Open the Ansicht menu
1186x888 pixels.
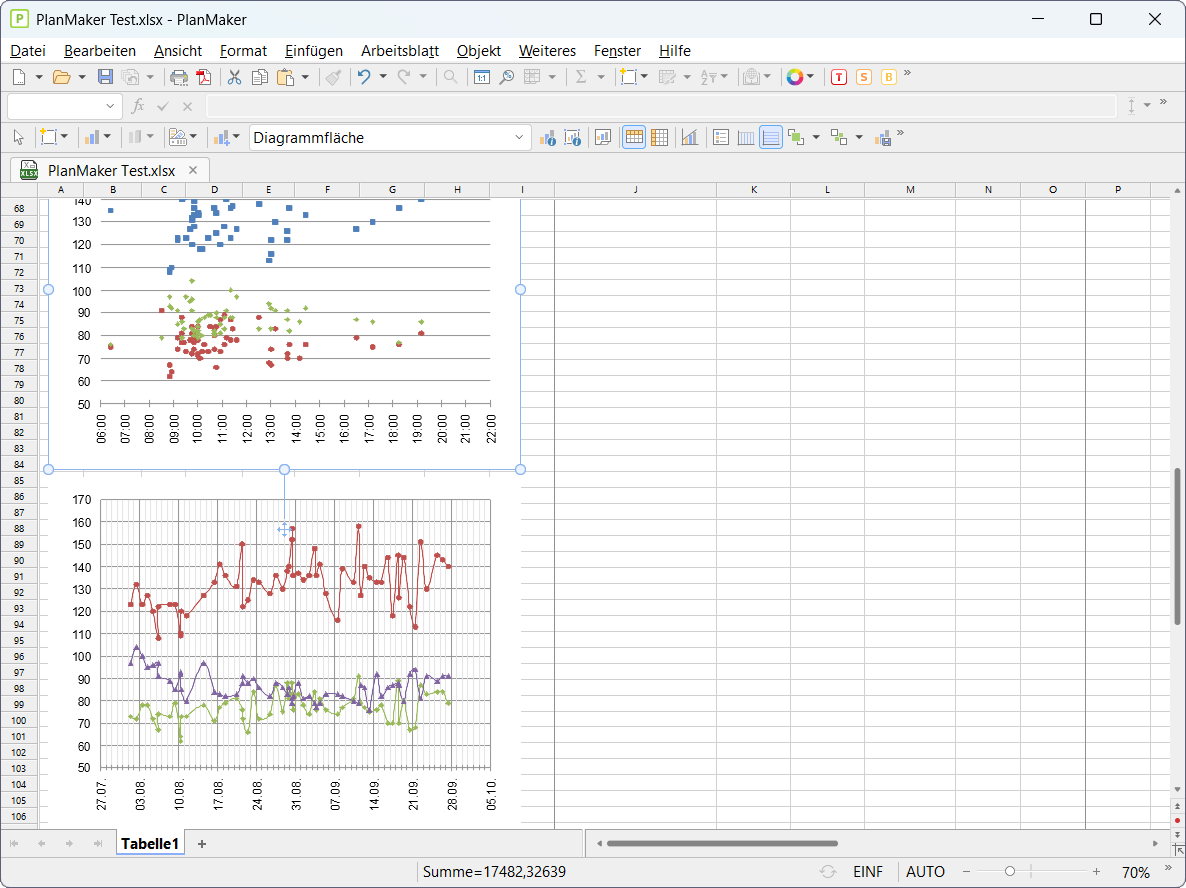click(x=178, y=51)
